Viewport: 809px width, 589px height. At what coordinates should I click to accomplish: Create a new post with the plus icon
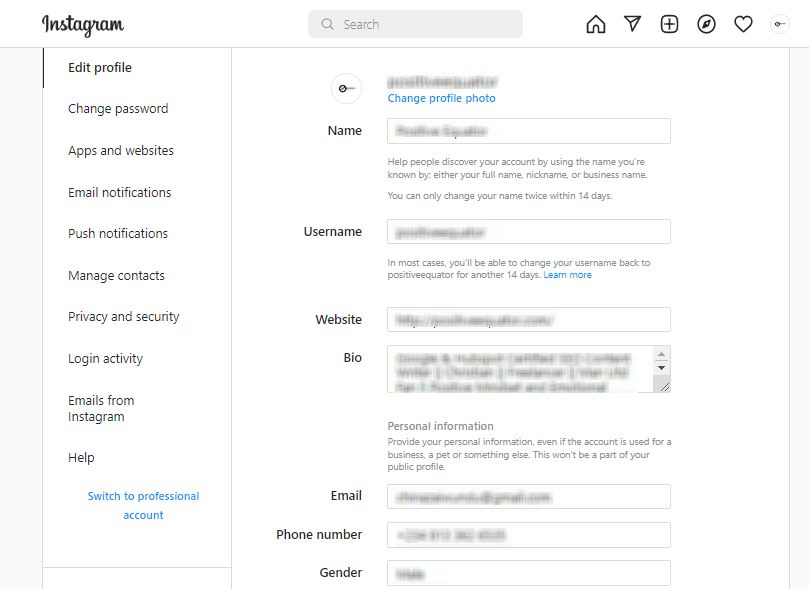click(669, 23)
